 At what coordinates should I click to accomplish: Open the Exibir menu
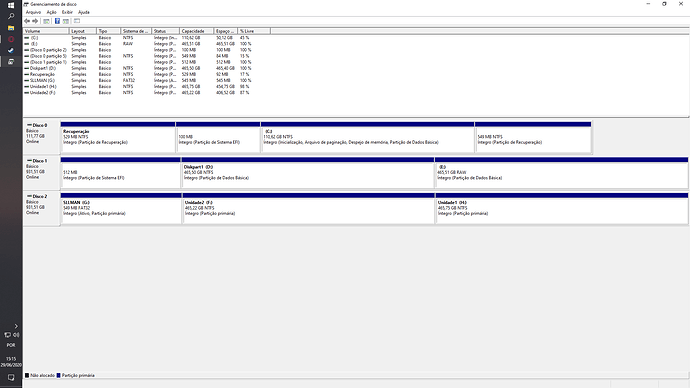[x=67, y=12]
